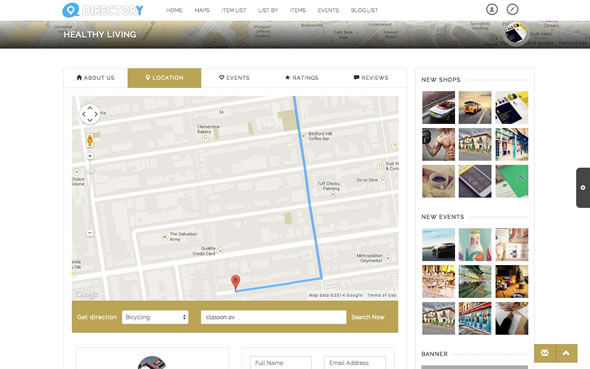Zoom out with the map minus button
The image size is (590, 369).
point(90,233)
